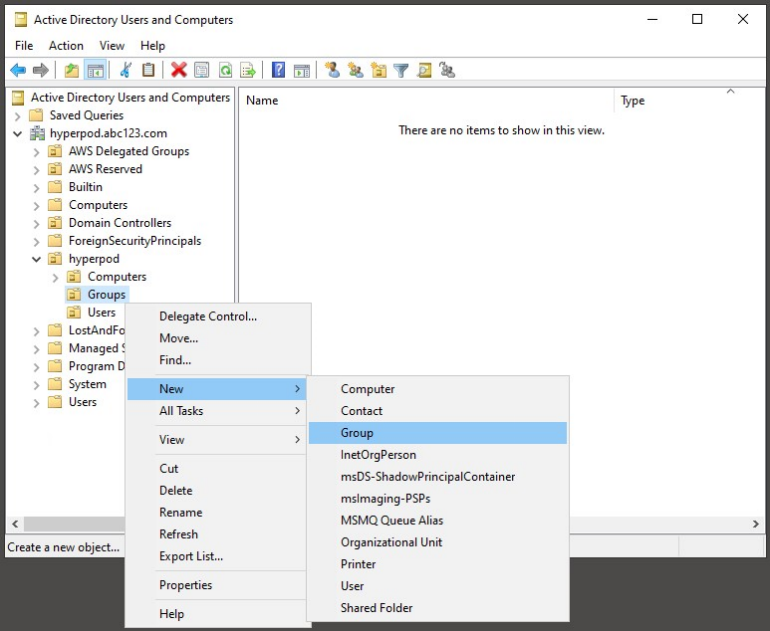
Task: Expand the AWS Delegated Groups node
Action: click(36, 152)
